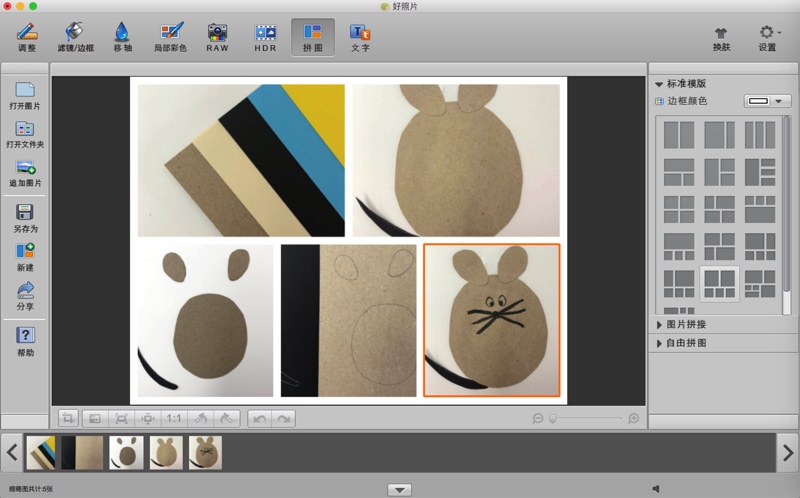Select the colored paper stripes collage cell
Image resolution: width=800 pixels, height=498 pixels.
(241, 160)
